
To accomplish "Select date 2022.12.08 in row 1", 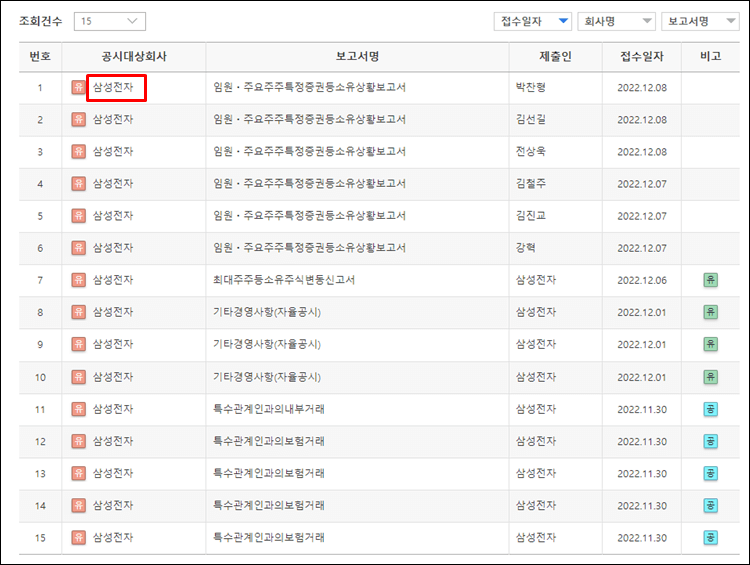I will [x=642, y=88].
